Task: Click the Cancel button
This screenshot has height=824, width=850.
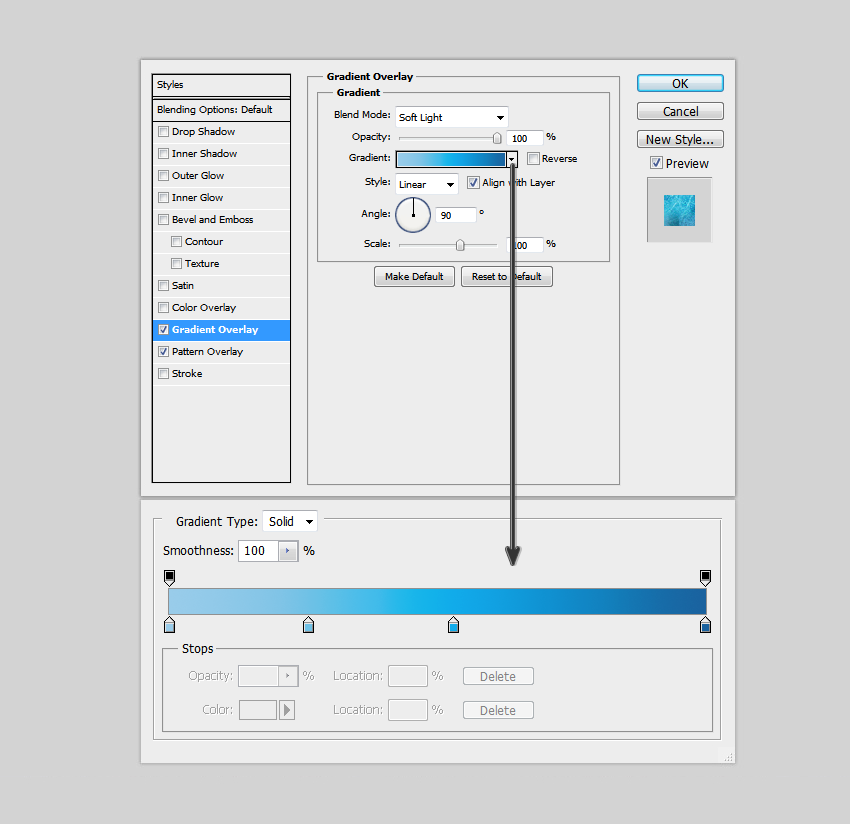Action: tap(680, 111)
